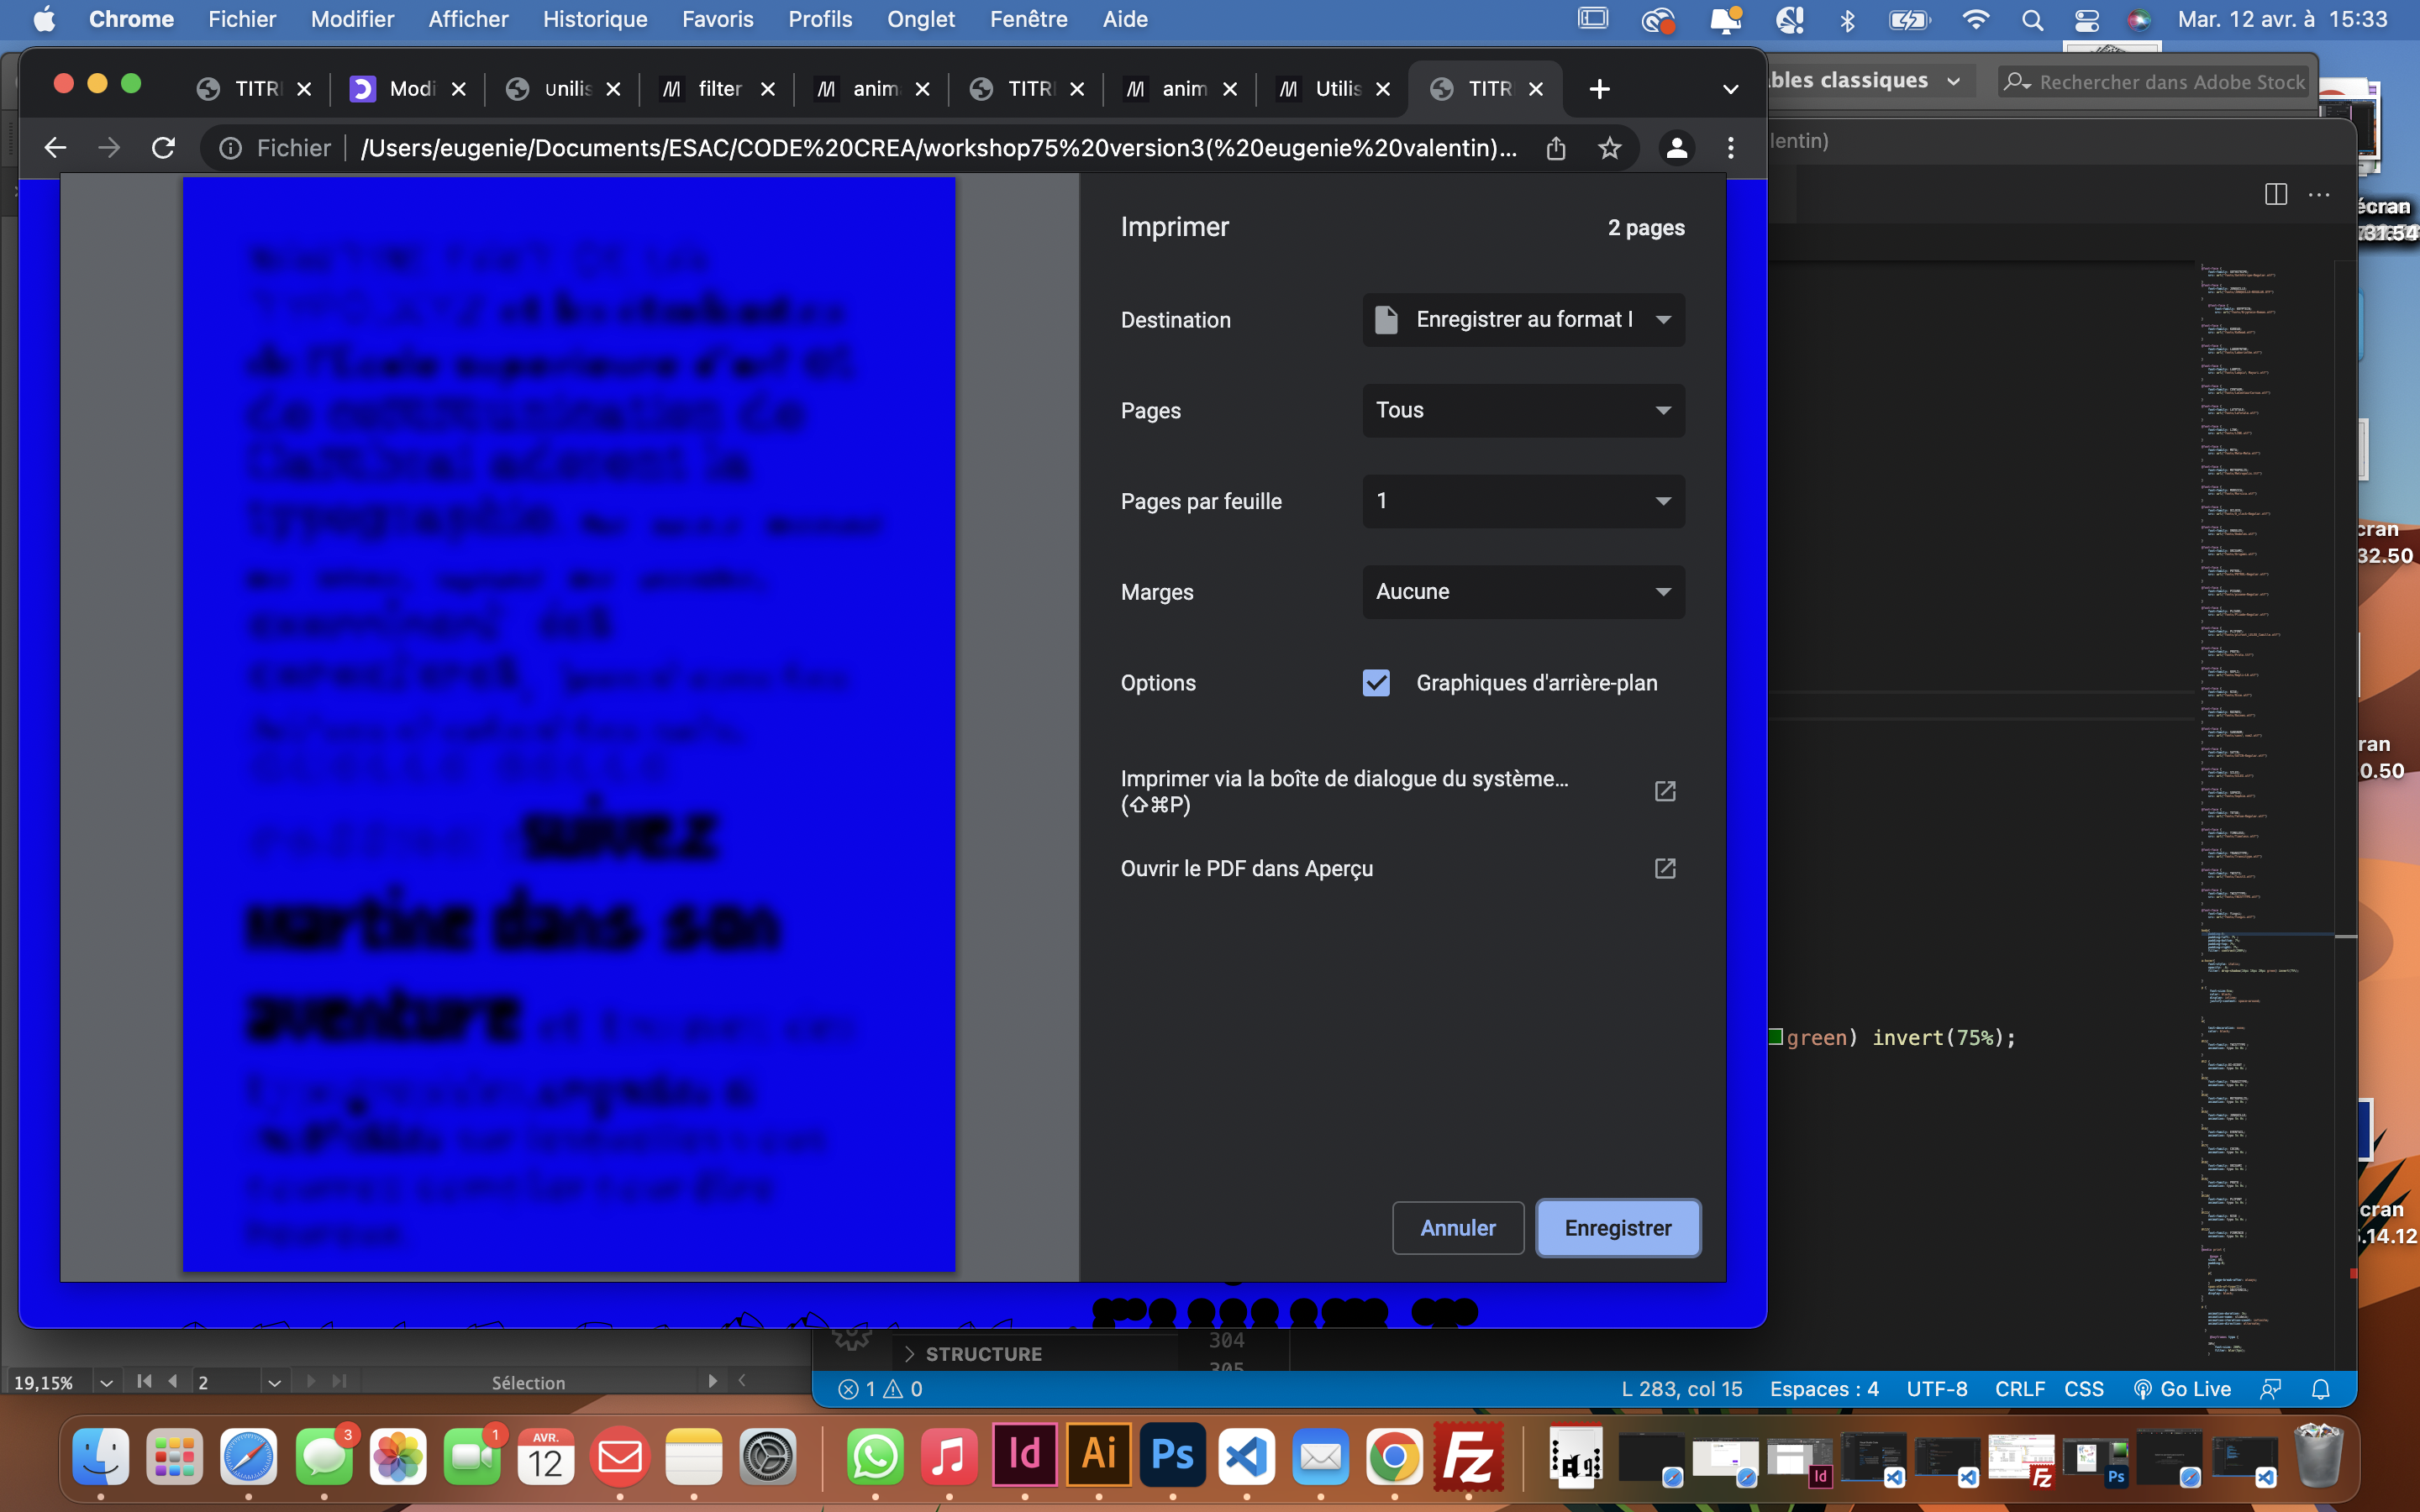2420x1512 pixels.
Task: Click VS Code notifications bell icon
Action: click(x=2321, y=1389)
